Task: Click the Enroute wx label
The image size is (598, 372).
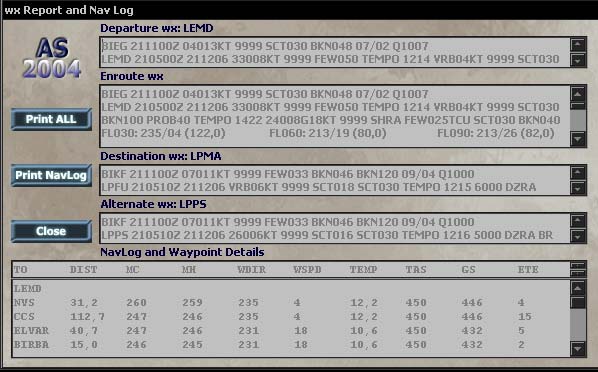Action: tap(132, 76)
